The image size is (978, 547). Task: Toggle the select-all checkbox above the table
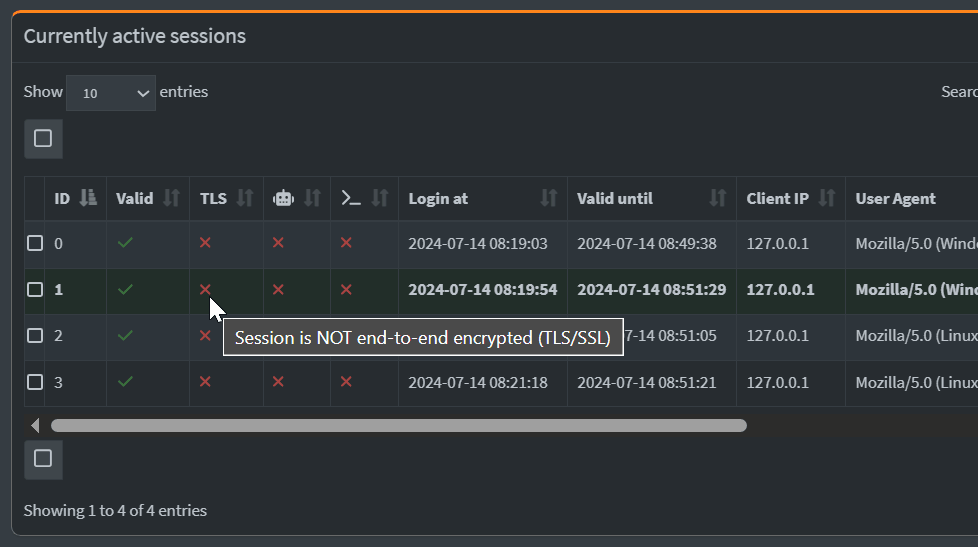[x=43, y=138]
